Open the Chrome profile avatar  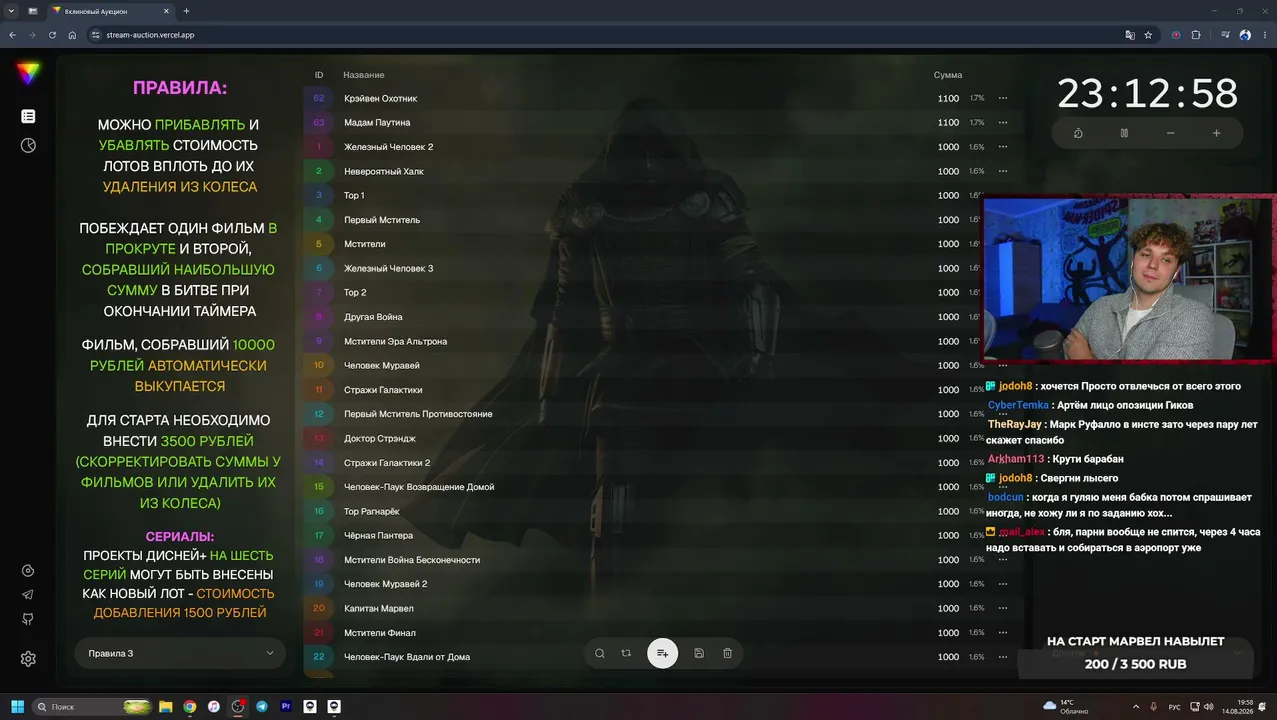(x=1245, y=35)
